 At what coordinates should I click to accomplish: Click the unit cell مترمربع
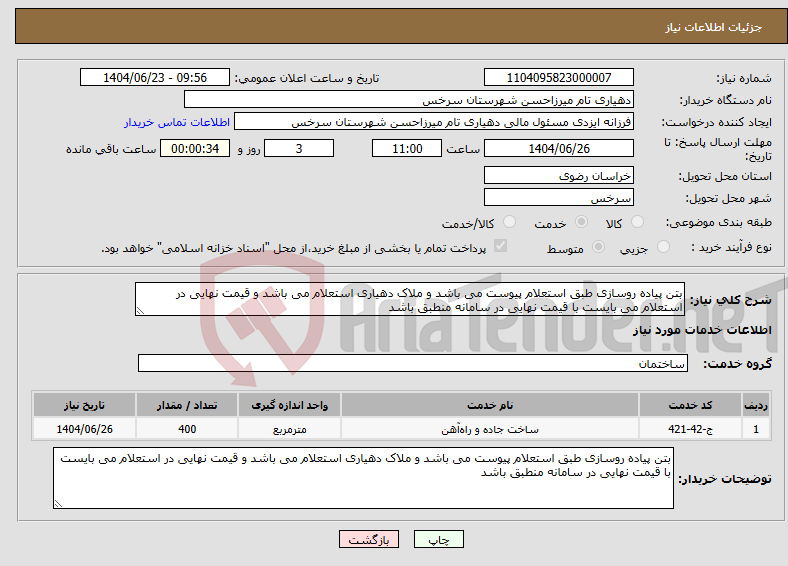[289, 429]
